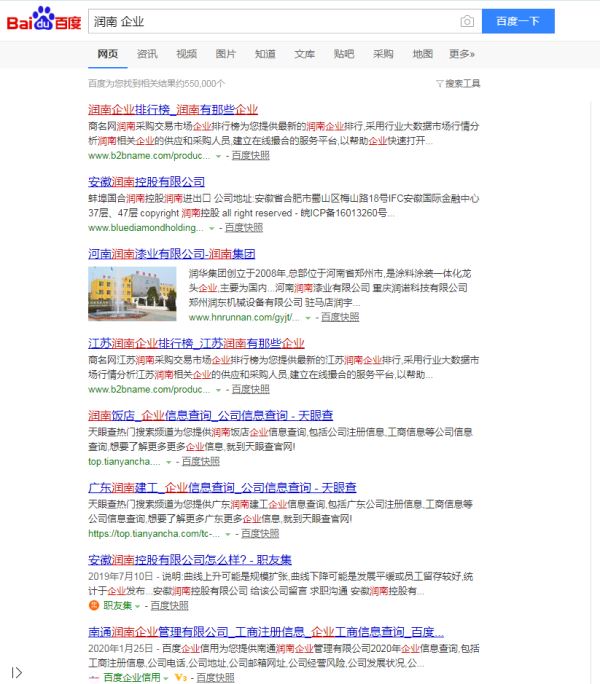Screen dimensions: 600x684
Task: Click the side panel expand arrow icon
Action: coord(17,672)
